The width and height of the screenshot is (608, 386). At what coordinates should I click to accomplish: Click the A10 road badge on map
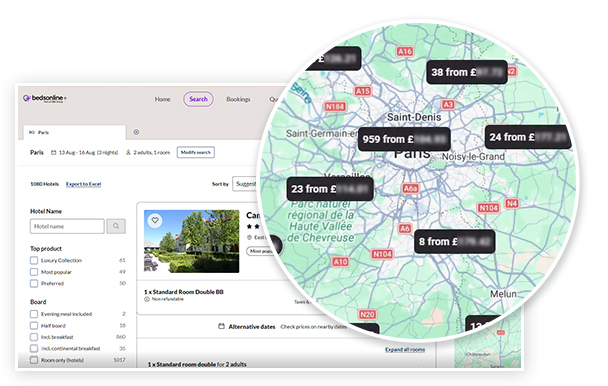point(340,262)
